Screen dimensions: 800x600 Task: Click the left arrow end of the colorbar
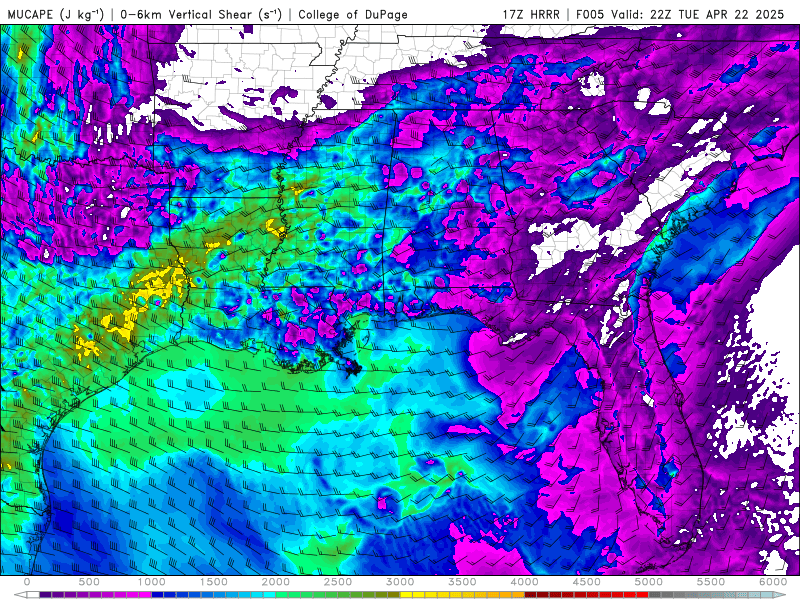click(x=20, y=594)
